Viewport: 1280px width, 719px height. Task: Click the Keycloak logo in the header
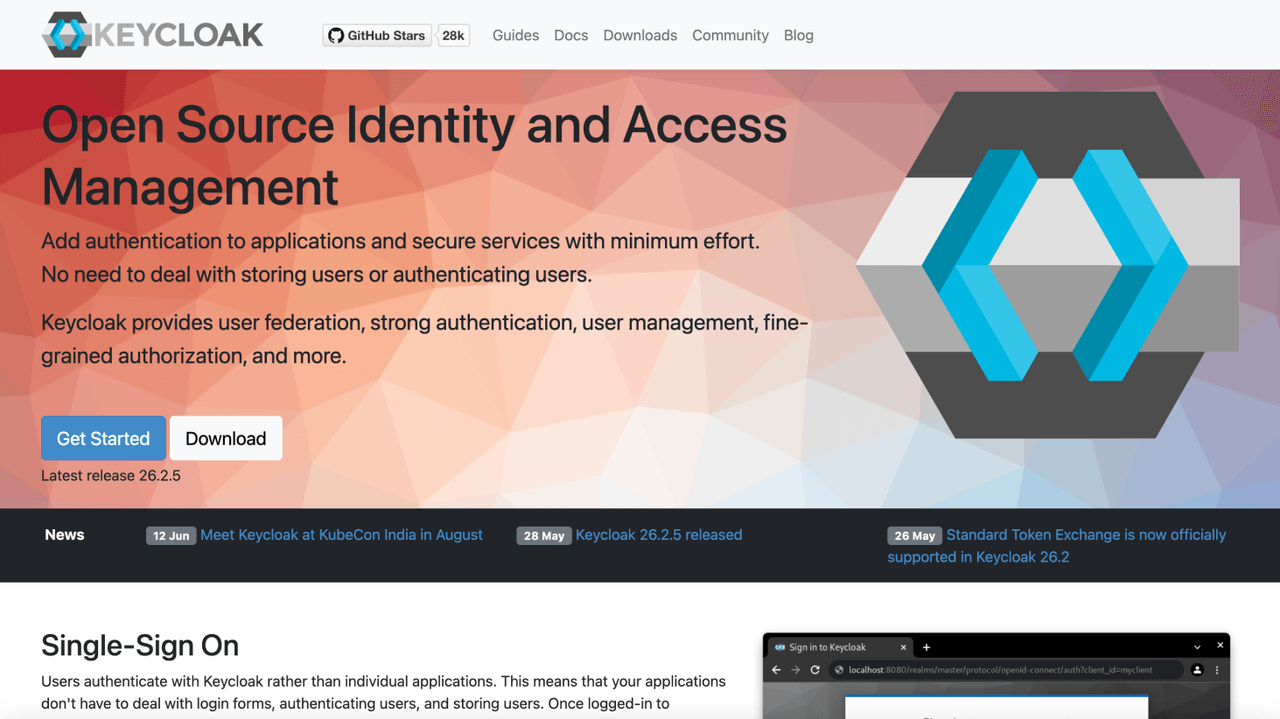(x=150, y=34)
